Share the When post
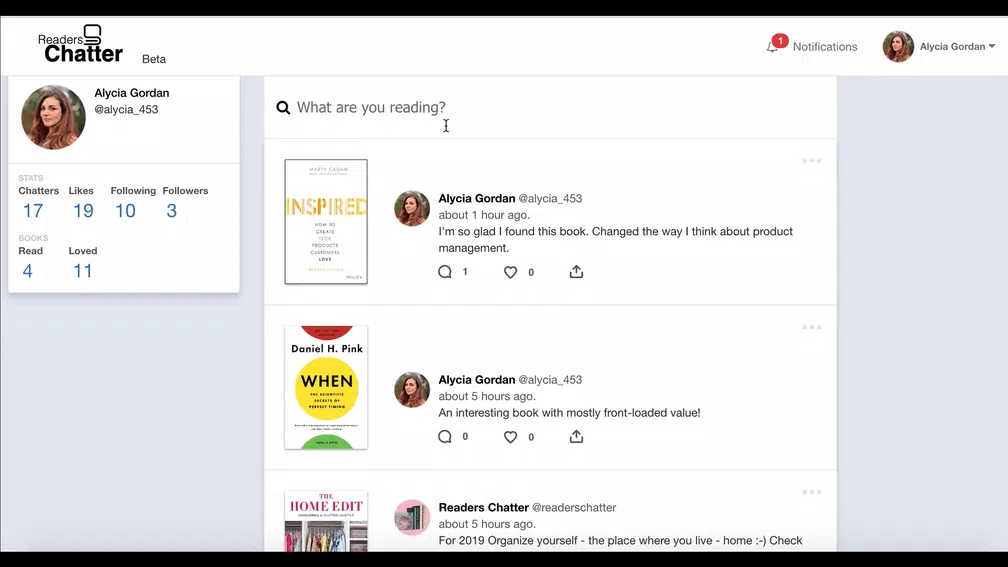The image size is (1008, 567). pyautogui.click(x=577, y=436)
